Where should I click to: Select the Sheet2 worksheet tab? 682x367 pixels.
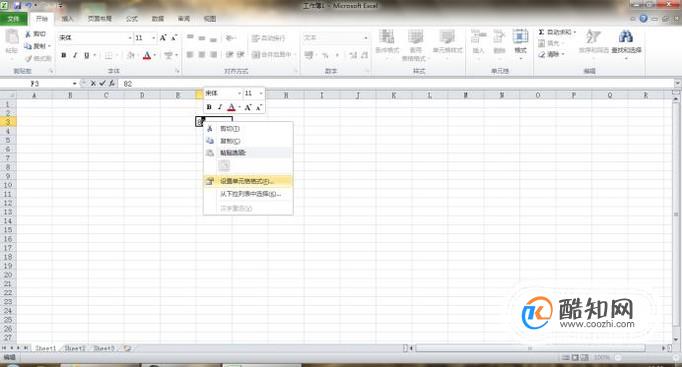coord(75,348)
